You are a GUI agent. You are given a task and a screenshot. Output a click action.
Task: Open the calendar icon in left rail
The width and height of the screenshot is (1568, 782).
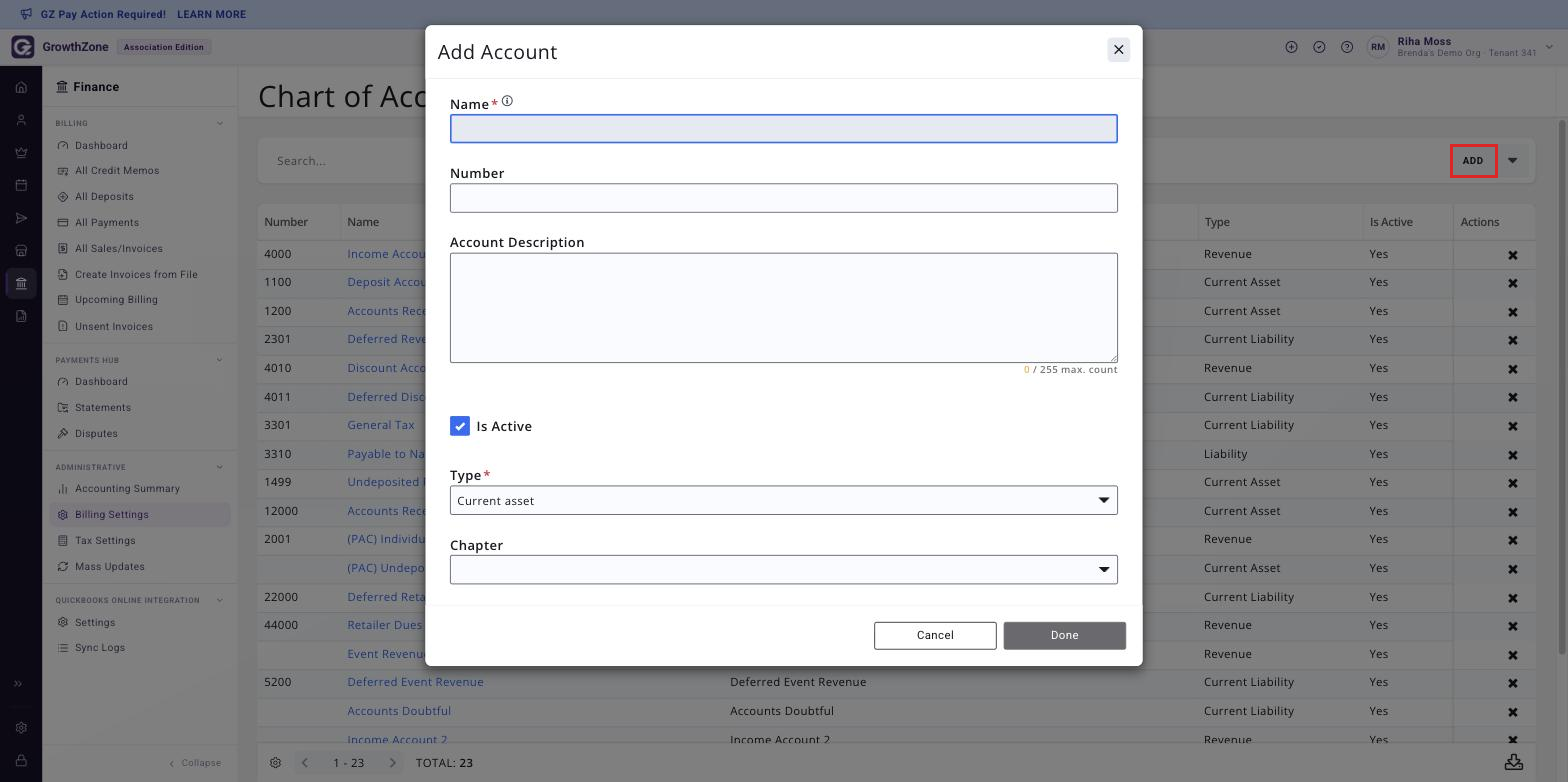pos(21,185)
